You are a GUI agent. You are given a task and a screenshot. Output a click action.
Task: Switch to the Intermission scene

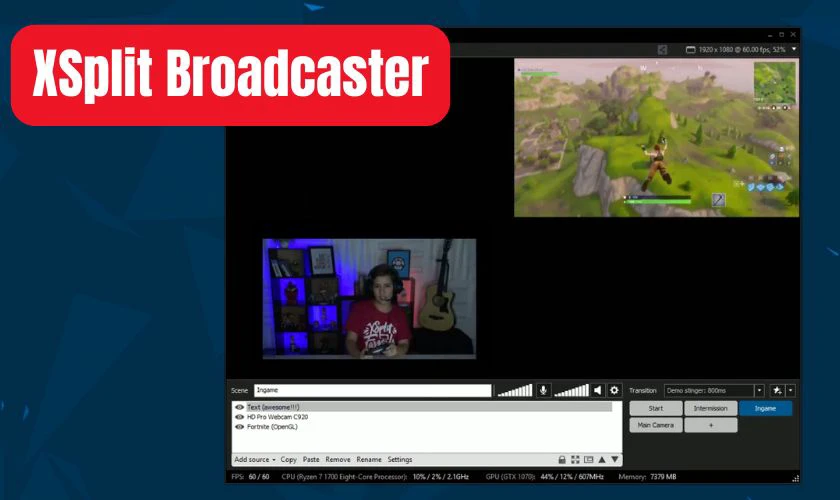pyautogui.click(x=710, y=408)
